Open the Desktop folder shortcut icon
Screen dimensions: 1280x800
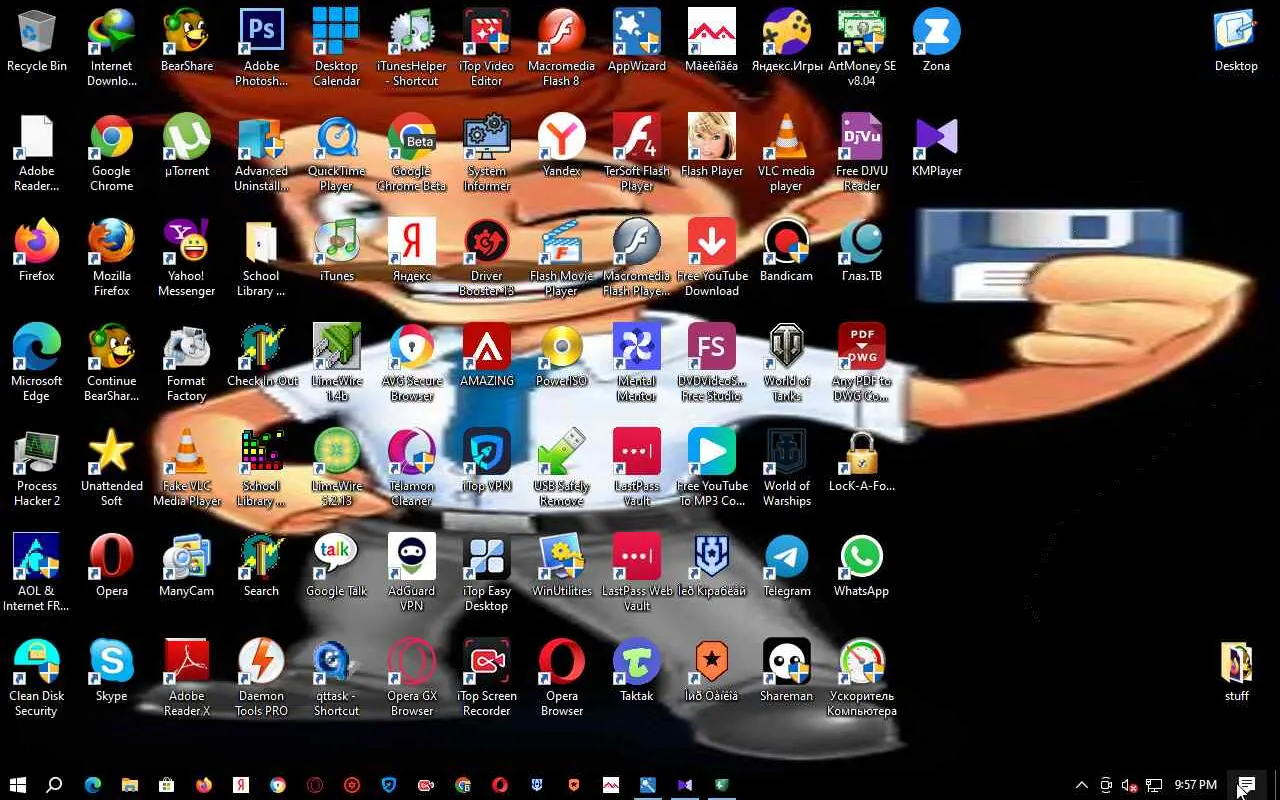tap(1237, 41)
